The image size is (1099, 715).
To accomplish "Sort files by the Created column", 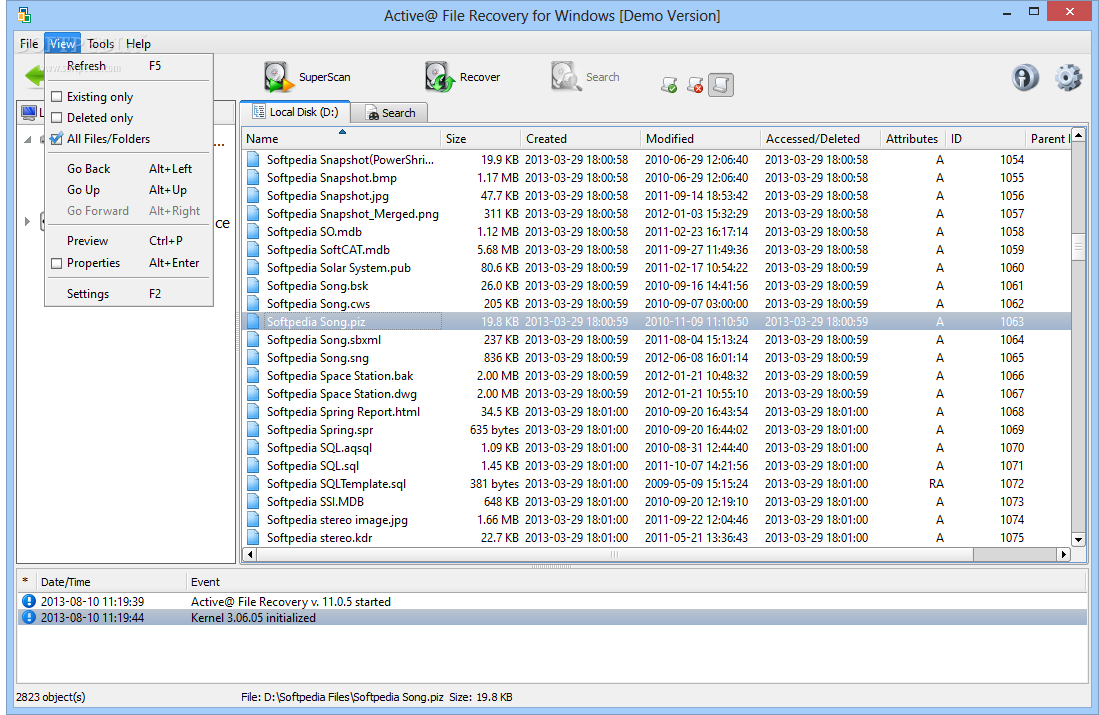I will coord(580,139).
